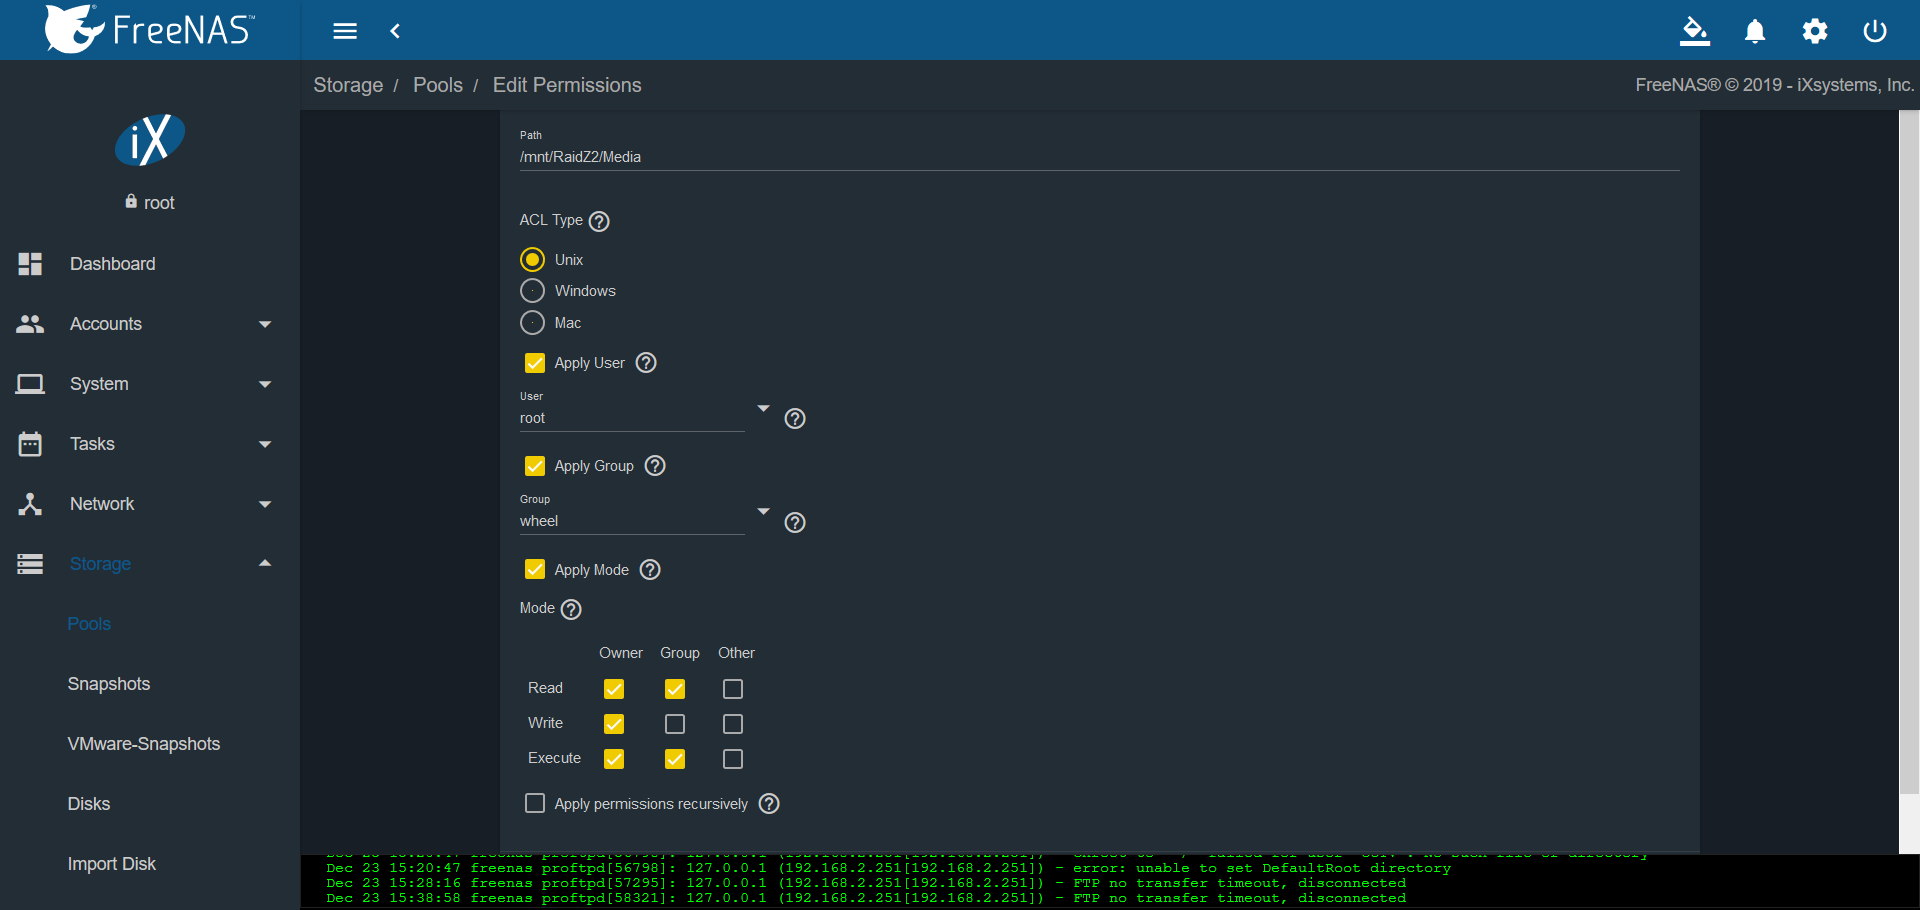Click the Network topology icon
Viewport: 1920px width, 910px height.
pos(30,504)
